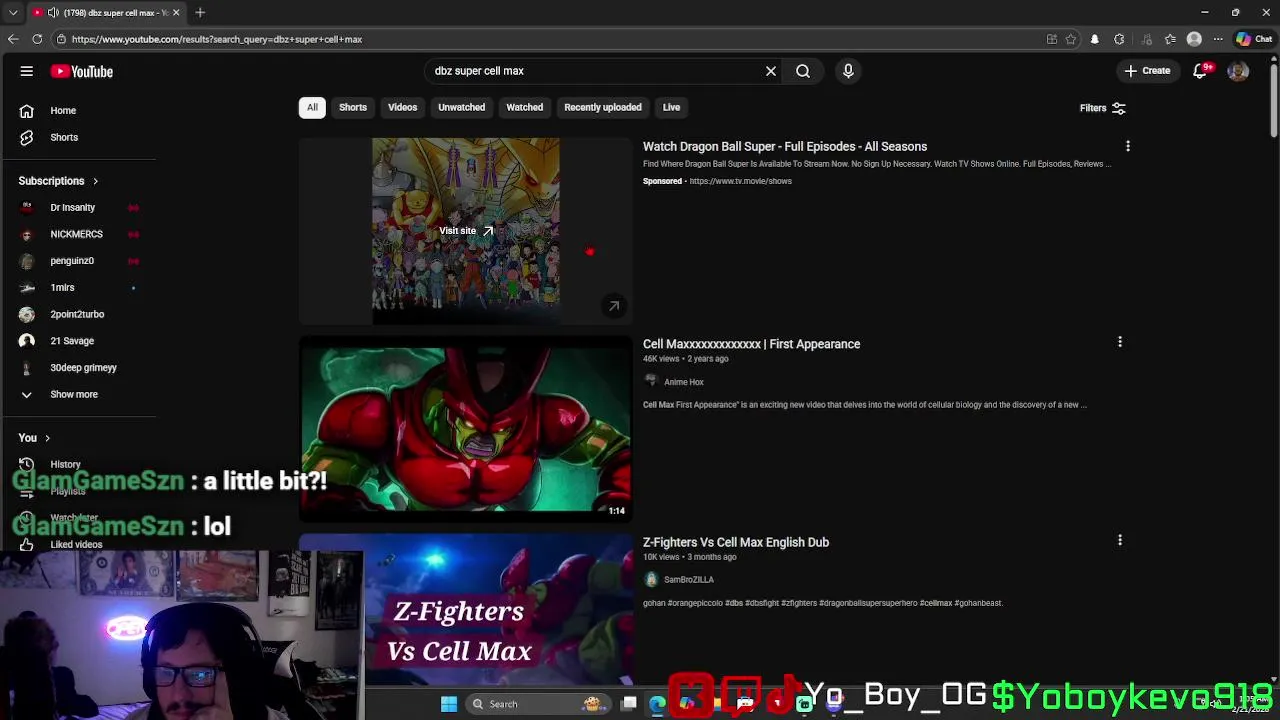Viewport: 1280px width, 720px height.
Task: Open YouTube notifications bell
Action: (1200, 71)
